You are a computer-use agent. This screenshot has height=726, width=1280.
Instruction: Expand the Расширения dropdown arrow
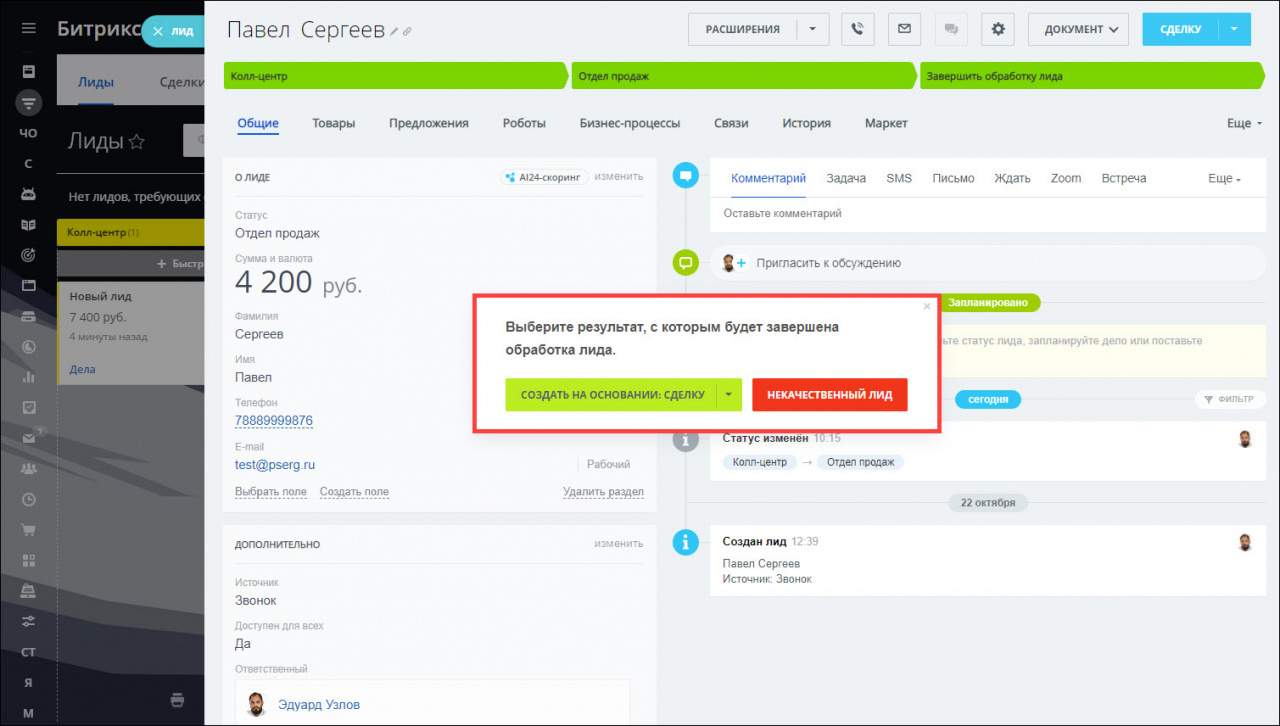coord(813,29)
